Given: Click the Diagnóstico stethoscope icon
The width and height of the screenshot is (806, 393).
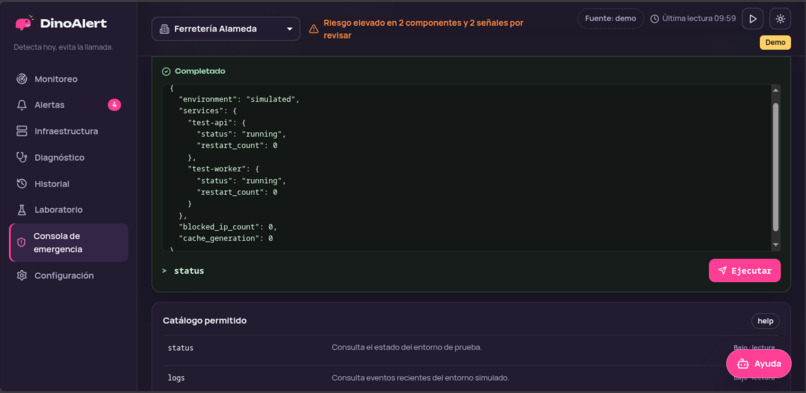Looking at the screenshot, I should (x=22, y=157).
